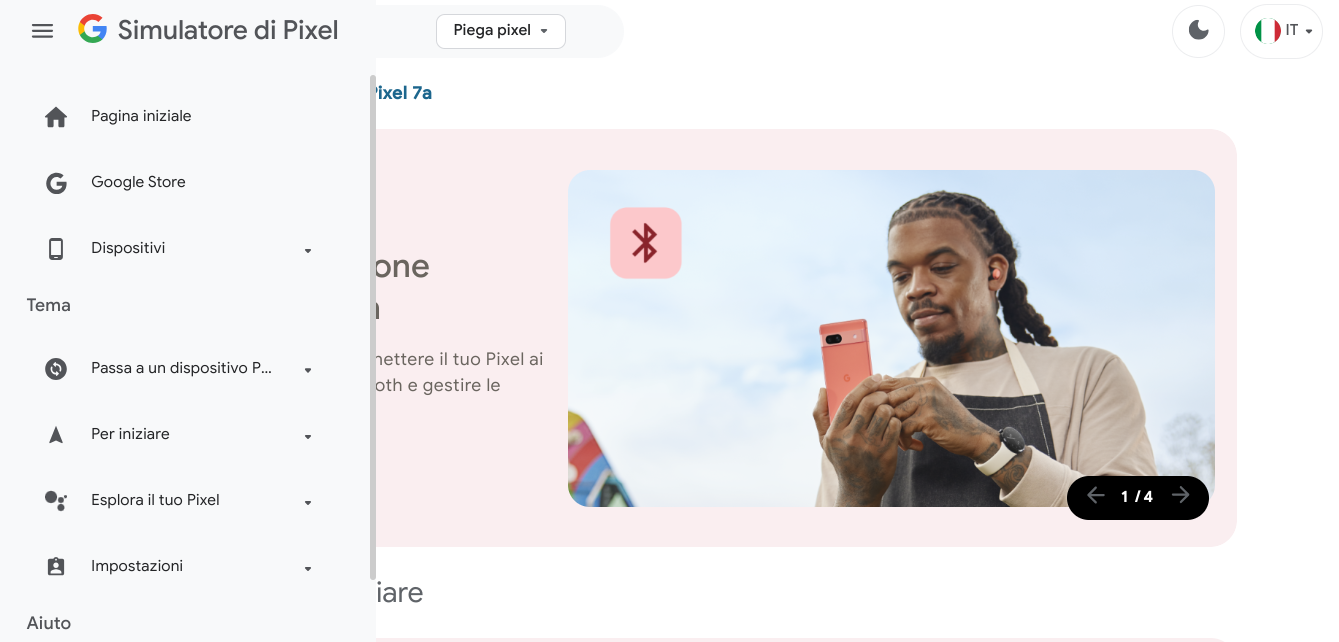Image resolution: width=1339 pixels, height=642 pixels.
Task: Open the Piega pixel dropdown
Action: coord(501,31)
